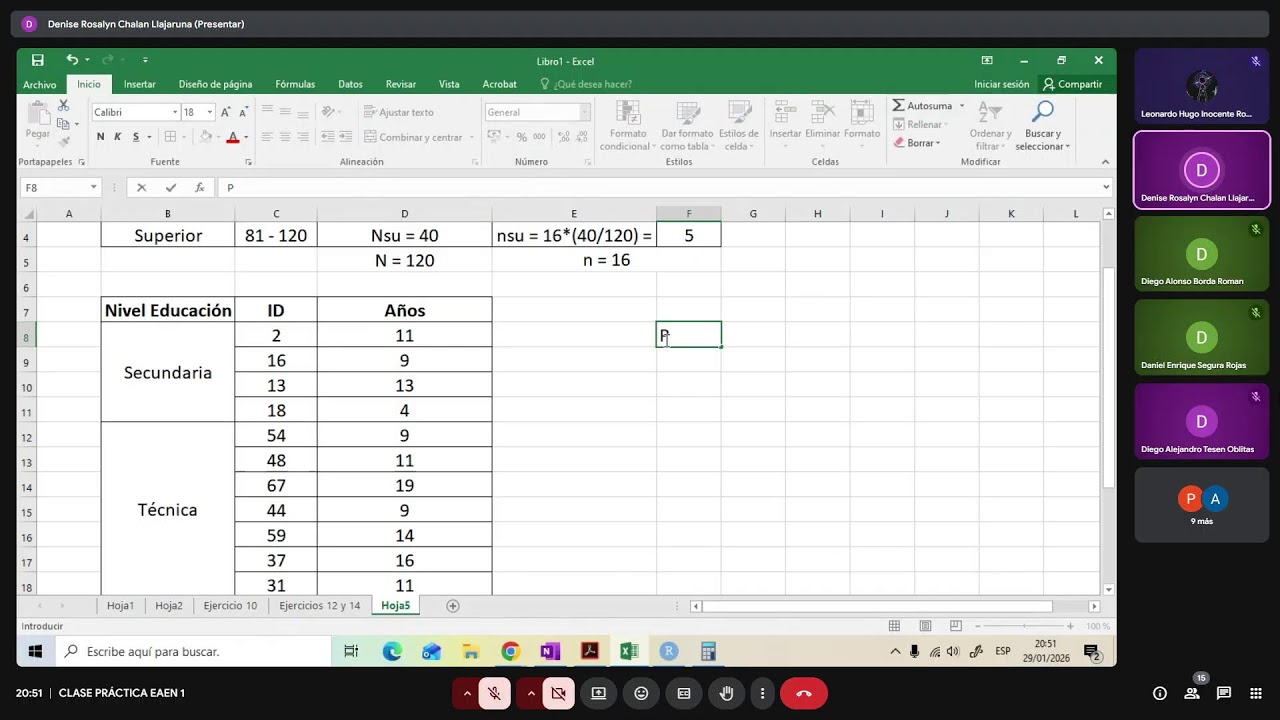
Task: Click the Save icon in Excel's quick access bar
Action: [x=37, y=60]
